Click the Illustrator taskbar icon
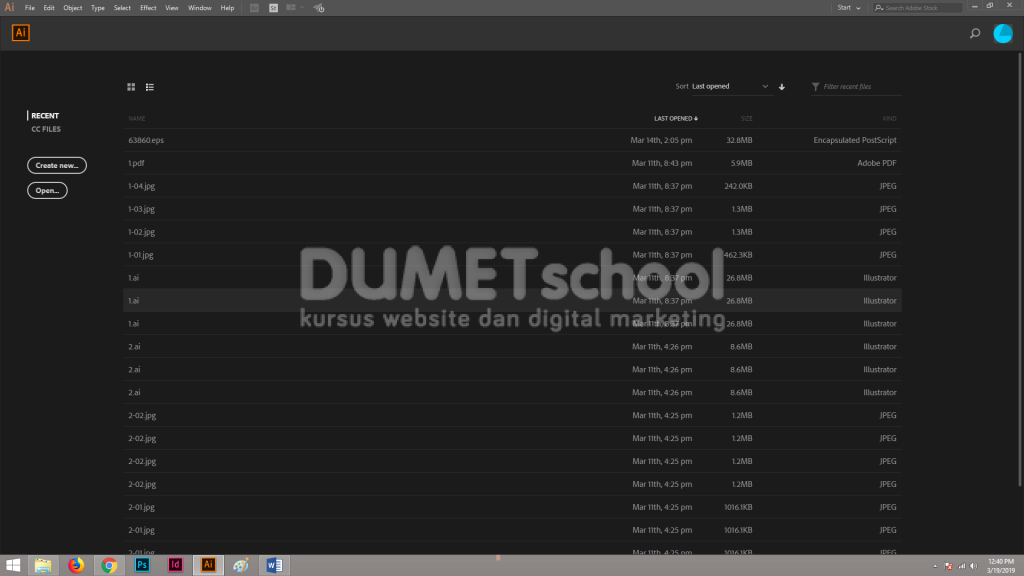Viewport: 1024px width, 576px height. (208, 565)
